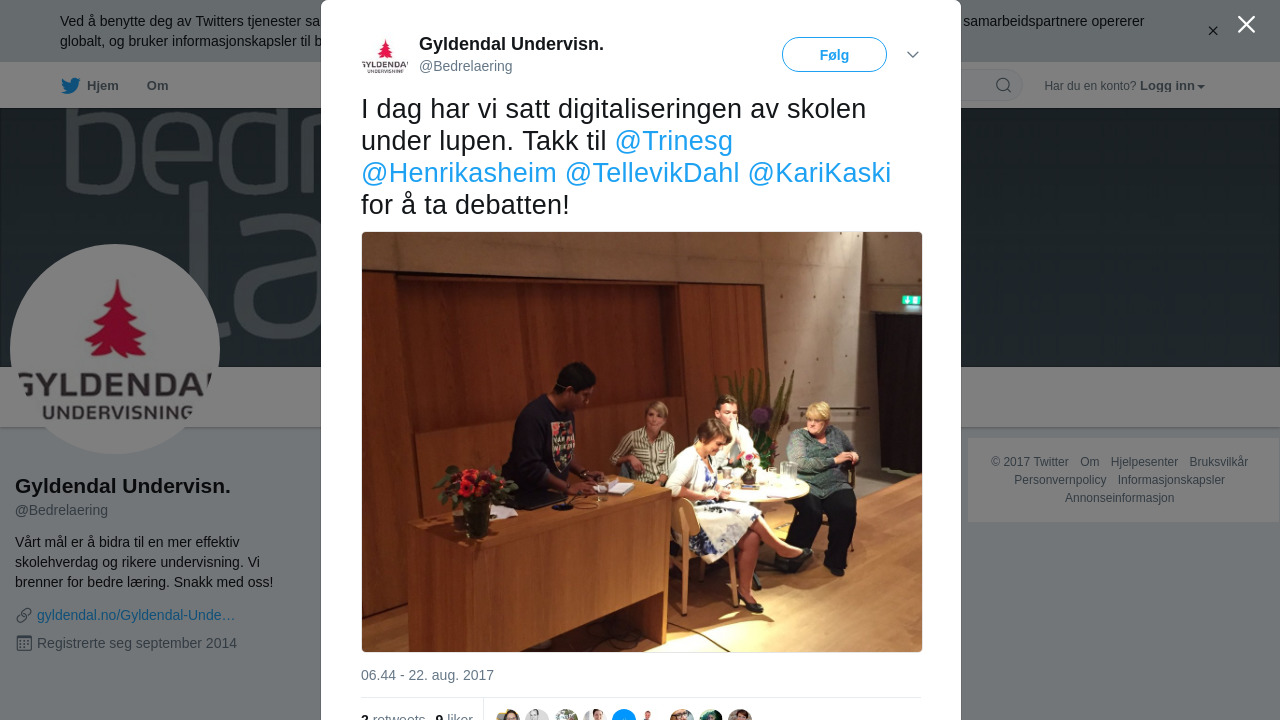Viewport: 1280px width, 720px height.
Task: Click the tweet timestamp 22. aug. 2017
Action: (x=427, y=675)
